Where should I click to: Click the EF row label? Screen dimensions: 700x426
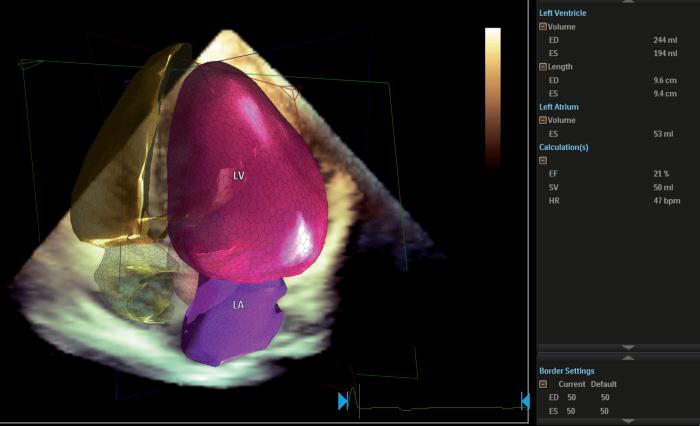pos(553,174)
